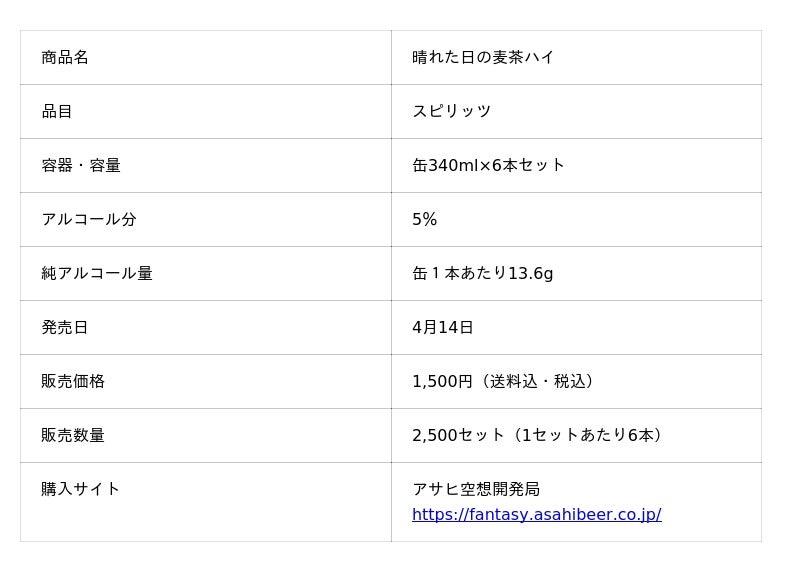Select the 容器・容量 label cell
This screenshot has height=572, width=800.
[81, 166]
